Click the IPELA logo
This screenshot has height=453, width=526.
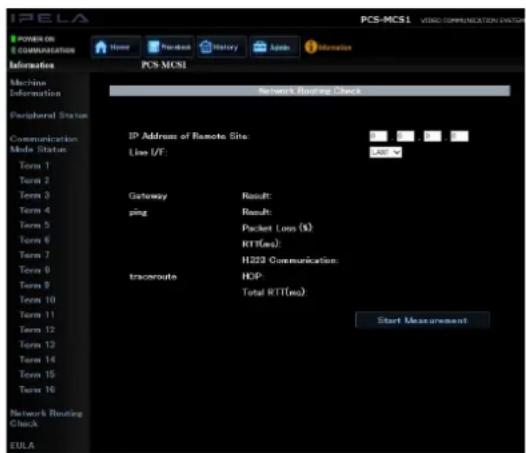(x=49, y=18)
